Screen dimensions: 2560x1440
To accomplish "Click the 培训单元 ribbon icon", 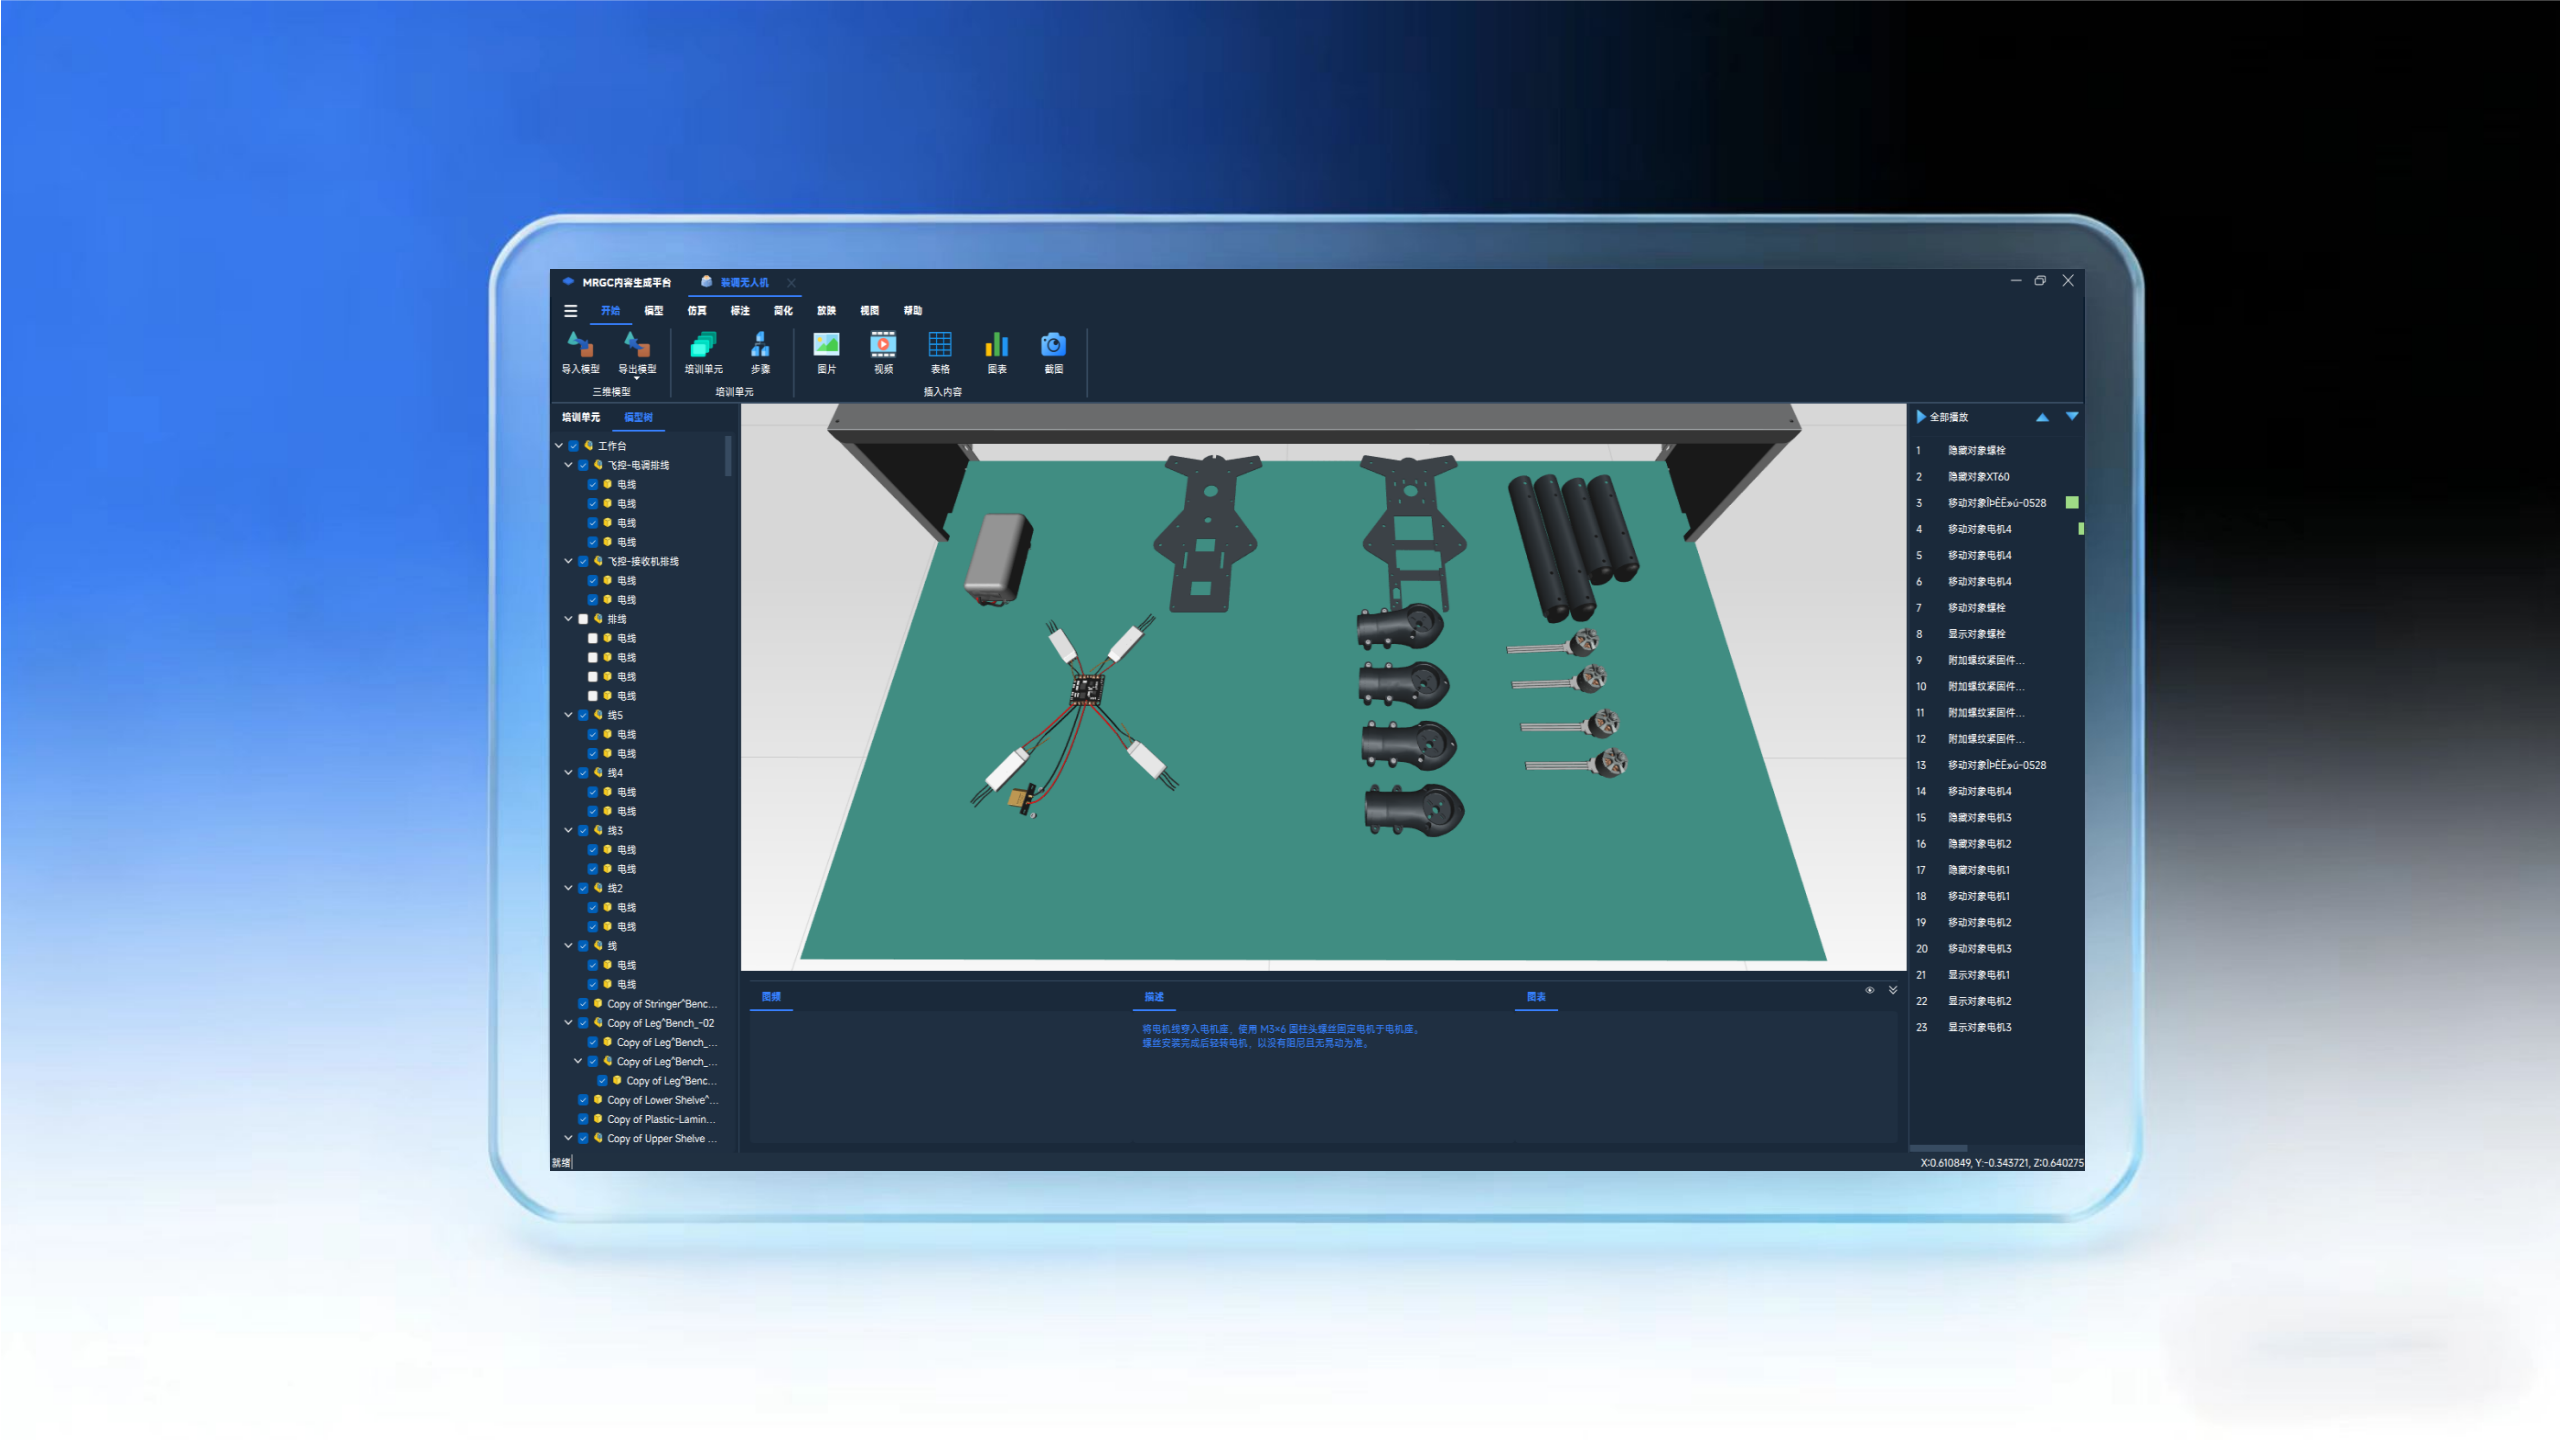I will click(703, 346).
